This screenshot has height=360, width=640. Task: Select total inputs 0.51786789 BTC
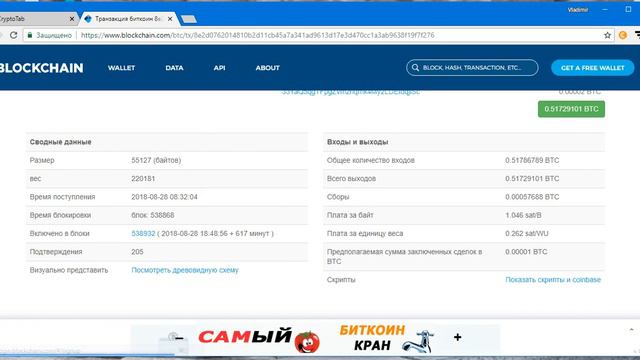point(532,160)
